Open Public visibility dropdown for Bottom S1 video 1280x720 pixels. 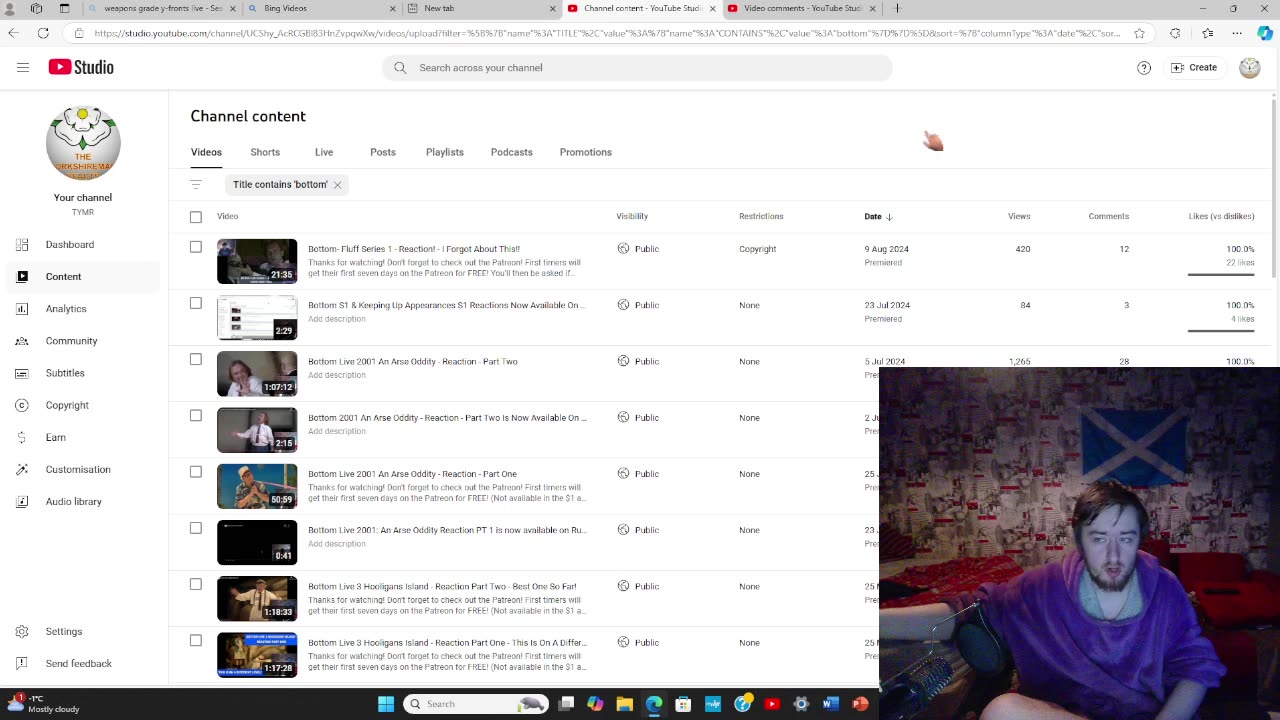click(x=638, y=305)
